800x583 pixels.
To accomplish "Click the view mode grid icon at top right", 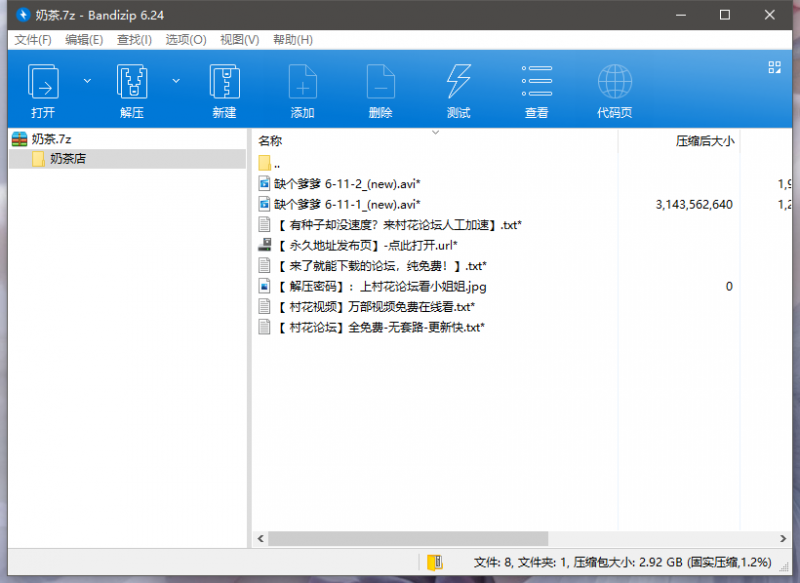I will (x=773, y=67).
